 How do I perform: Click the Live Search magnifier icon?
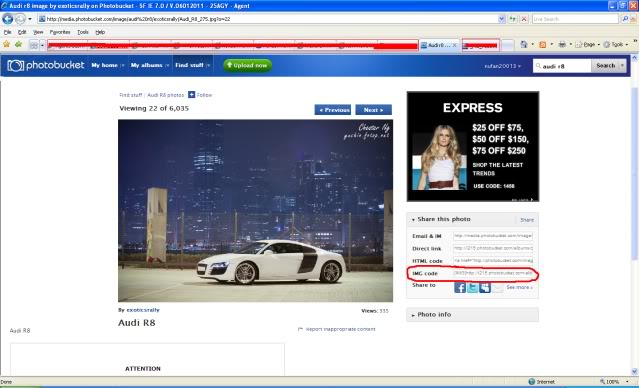tap(625, 19)
